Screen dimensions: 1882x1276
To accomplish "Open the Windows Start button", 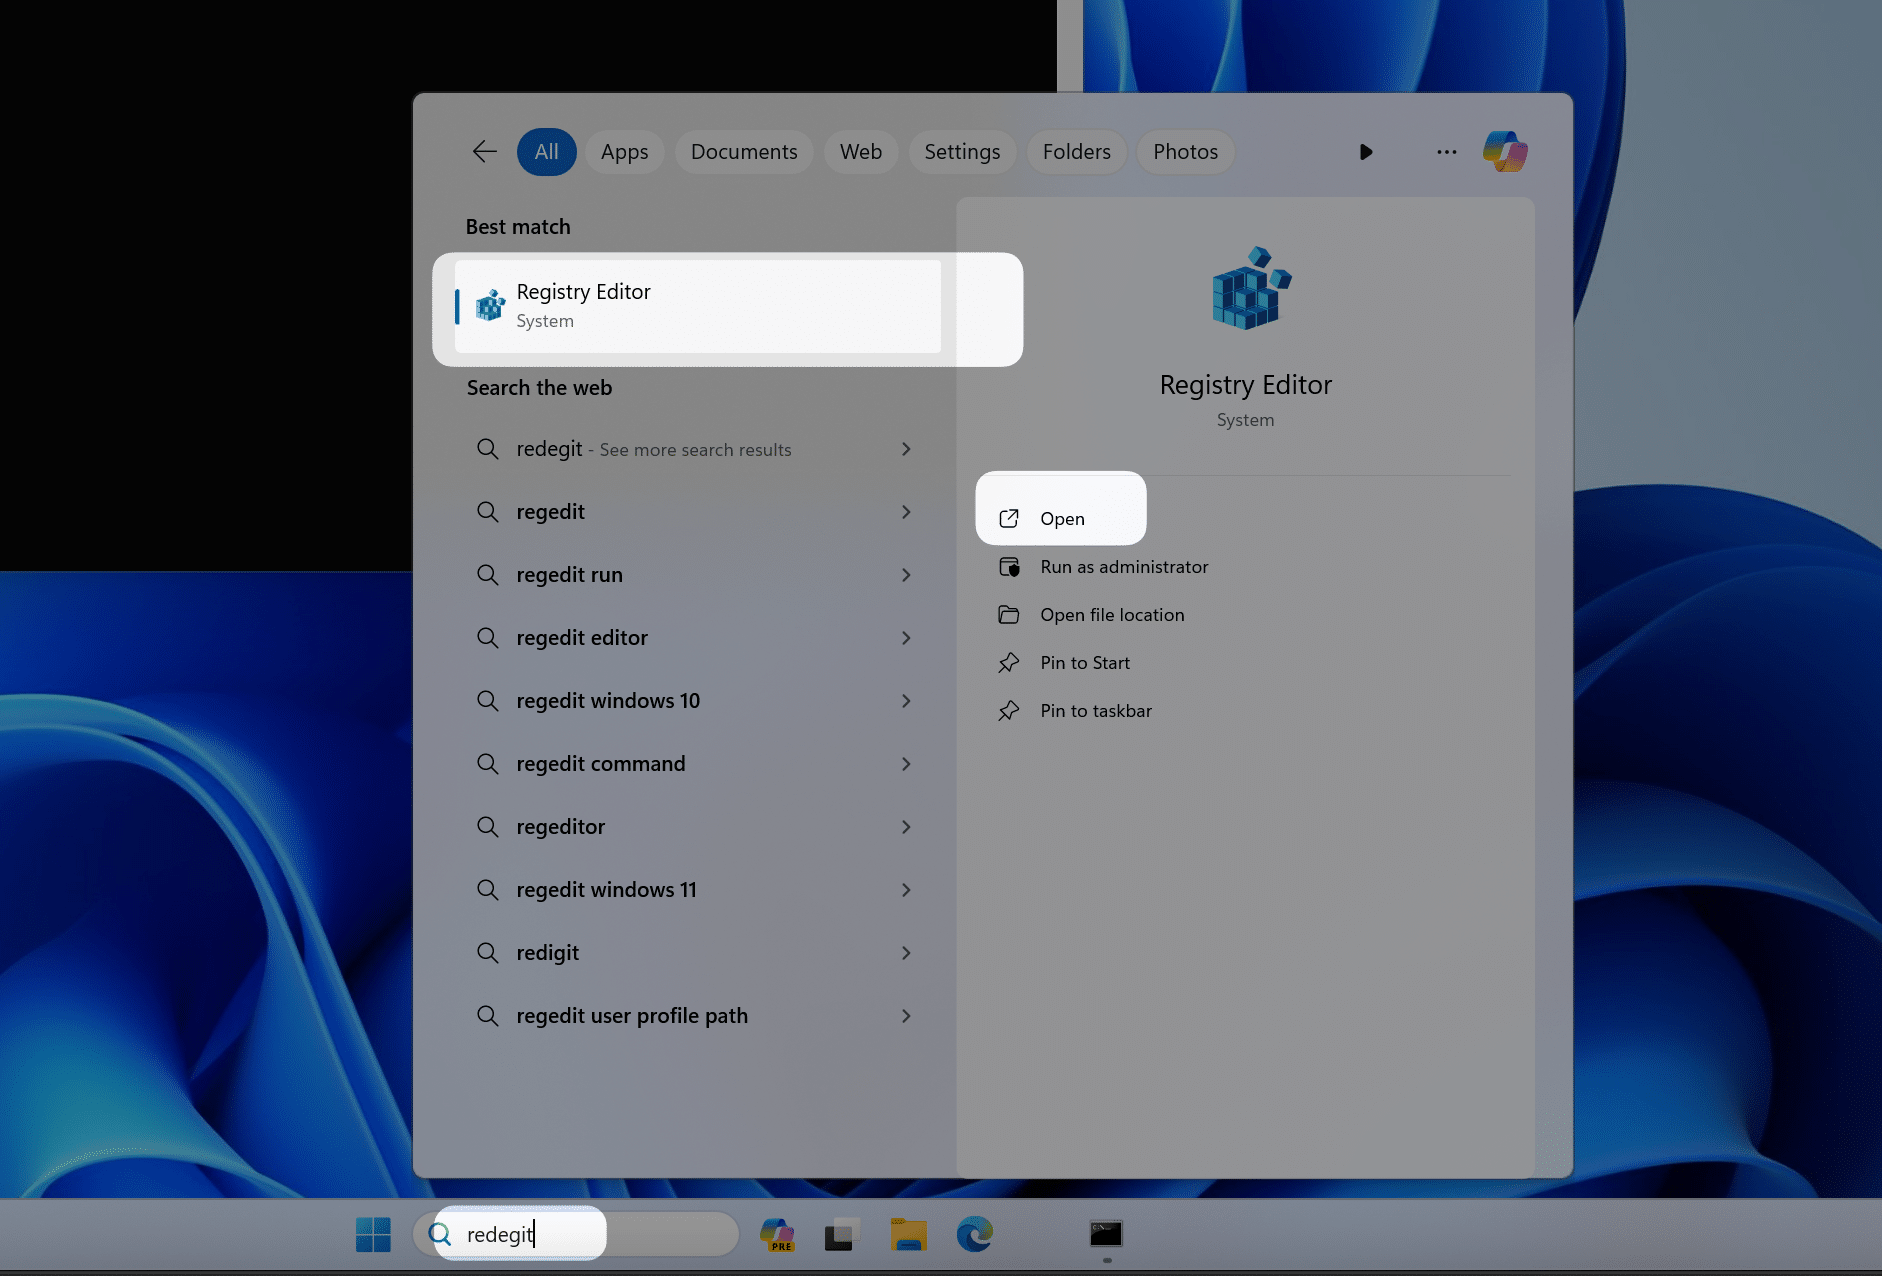I will pos(373,1234).
